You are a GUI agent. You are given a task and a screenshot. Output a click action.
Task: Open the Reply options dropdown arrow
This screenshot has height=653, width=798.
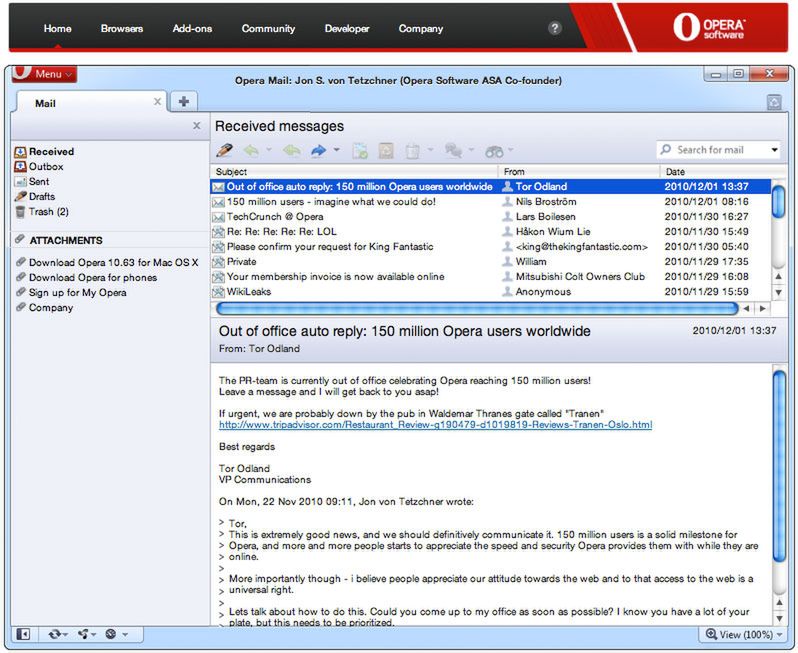pos(269,150)
